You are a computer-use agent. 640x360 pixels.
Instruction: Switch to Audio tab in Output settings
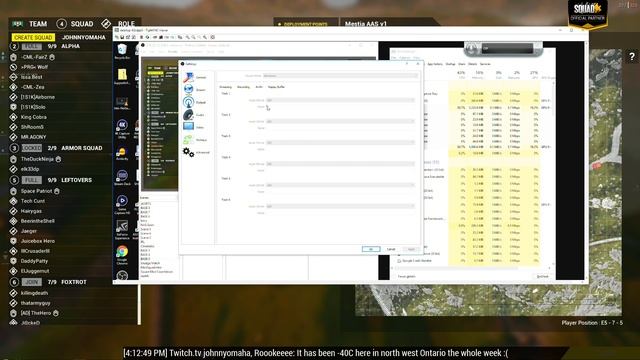pyautogui.click(x=259, y=87)
